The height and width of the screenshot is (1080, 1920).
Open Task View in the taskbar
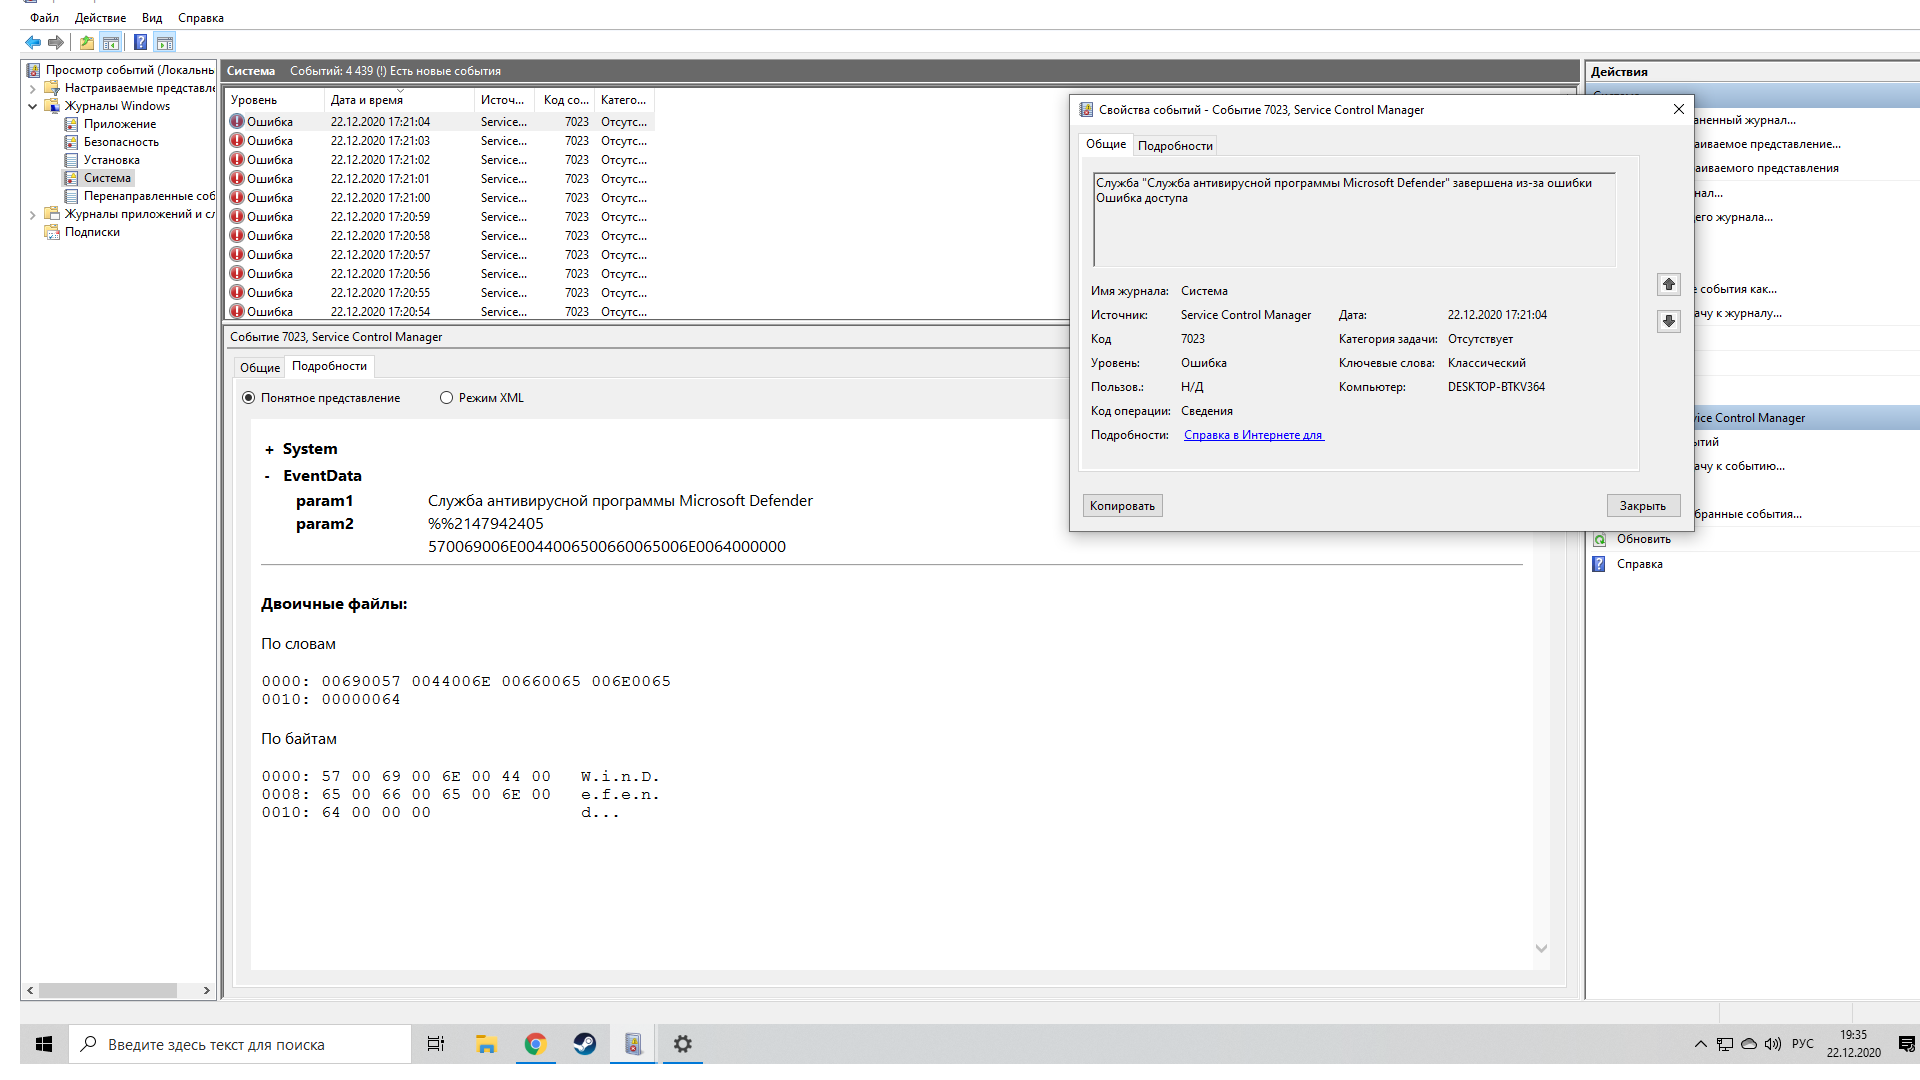[x=436, y=1044]
